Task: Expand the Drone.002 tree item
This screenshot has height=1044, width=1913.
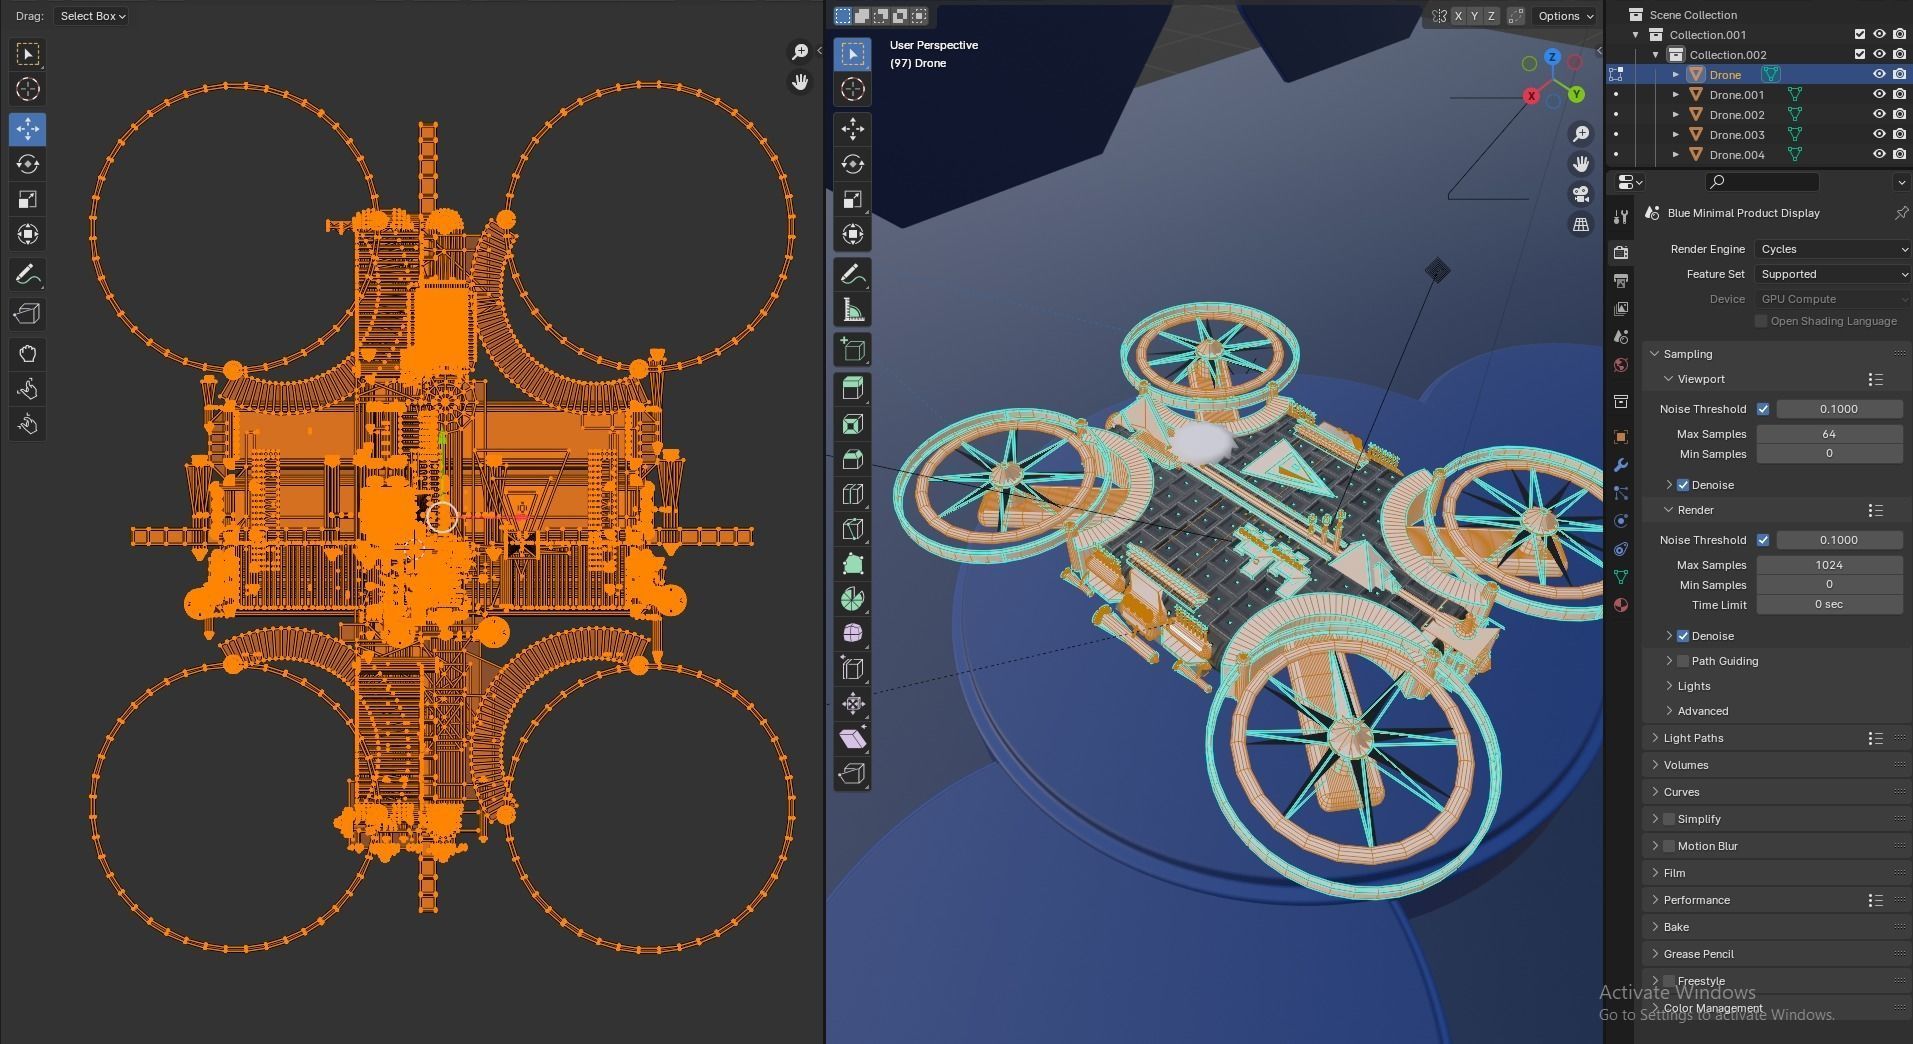Action: pos(1676,115)
